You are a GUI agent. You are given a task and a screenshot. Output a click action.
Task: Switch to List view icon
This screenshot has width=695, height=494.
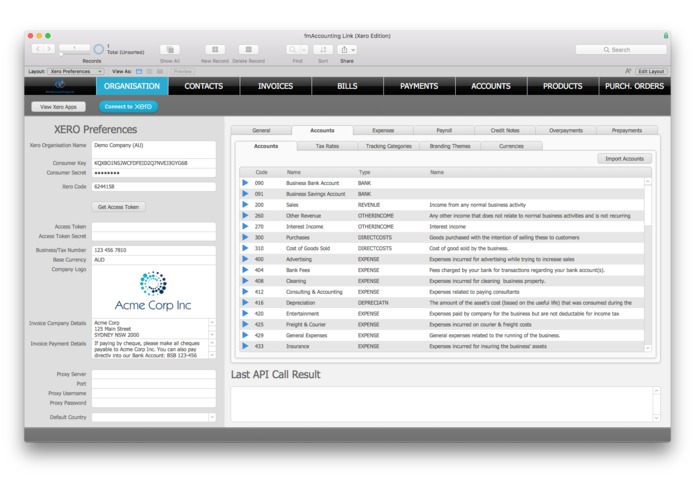[x=149, y=71]
